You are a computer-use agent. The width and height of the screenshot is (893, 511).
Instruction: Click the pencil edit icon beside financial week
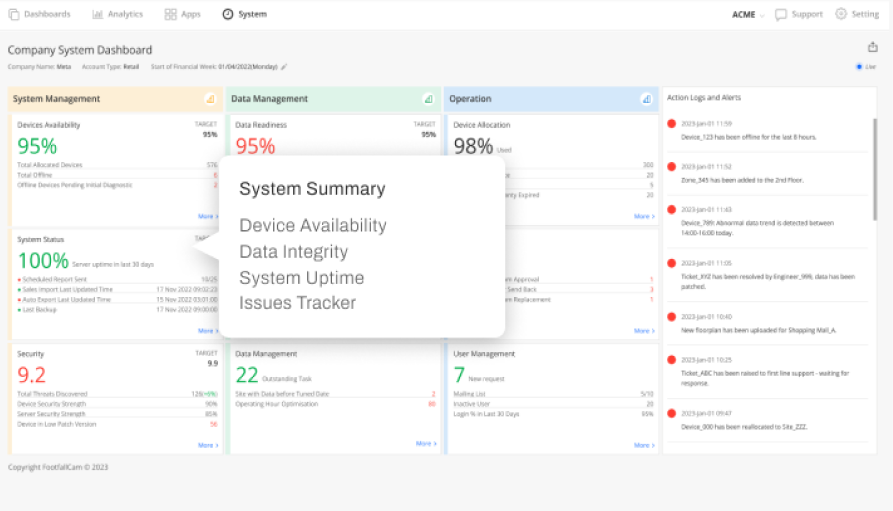click(x=284, y=66)
